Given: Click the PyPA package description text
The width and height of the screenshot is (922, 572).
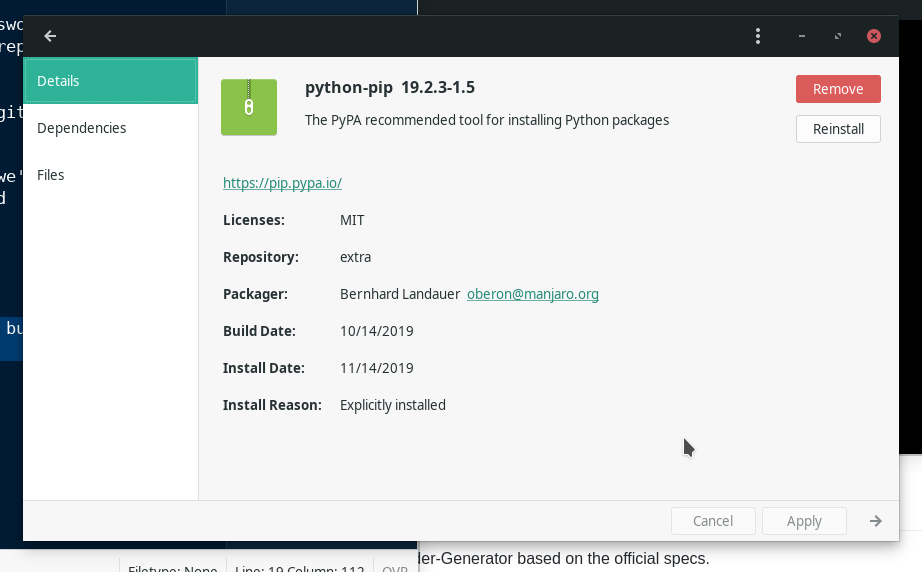Looking at the screenshot, I should [x=487, y=120].
